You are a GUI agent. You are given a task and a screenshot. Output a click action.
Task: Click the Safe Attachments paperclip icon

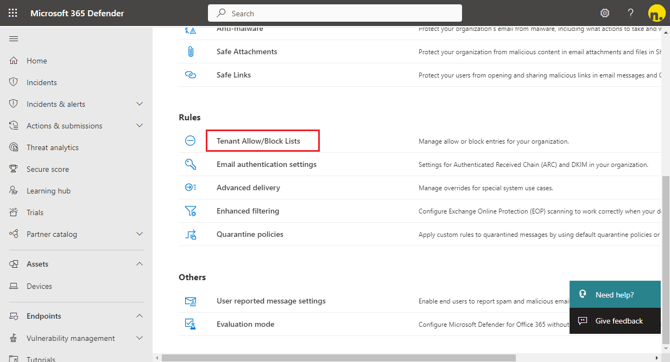click(191, 52)
